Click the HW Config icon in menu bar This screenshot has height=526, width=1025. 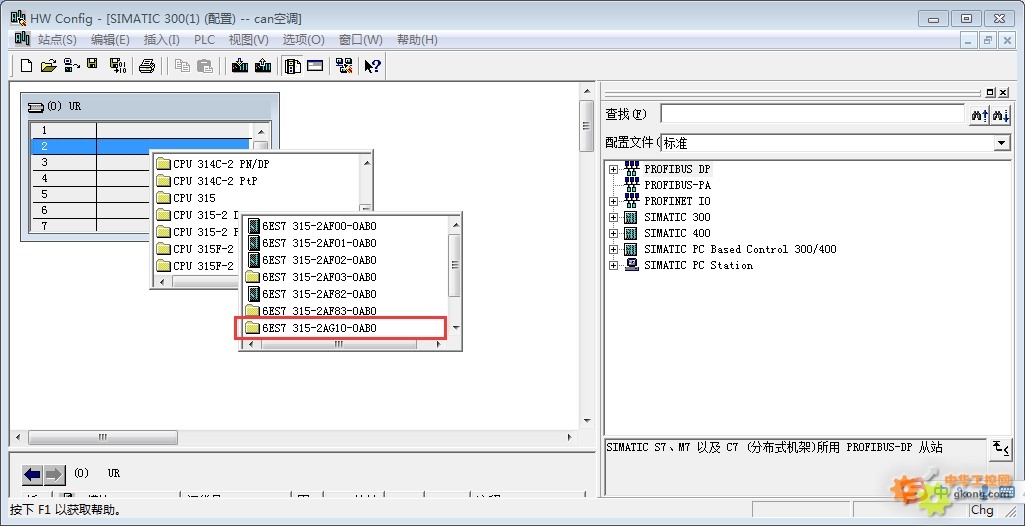click(22, 39)
